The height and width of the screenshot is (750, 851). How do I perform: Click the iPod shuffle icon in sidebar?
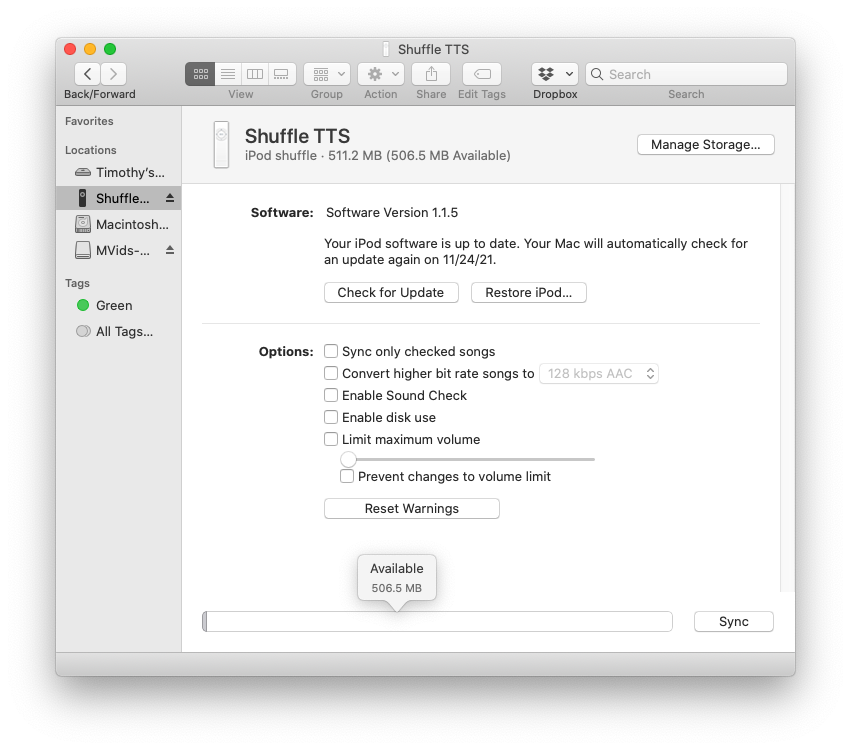82,198
